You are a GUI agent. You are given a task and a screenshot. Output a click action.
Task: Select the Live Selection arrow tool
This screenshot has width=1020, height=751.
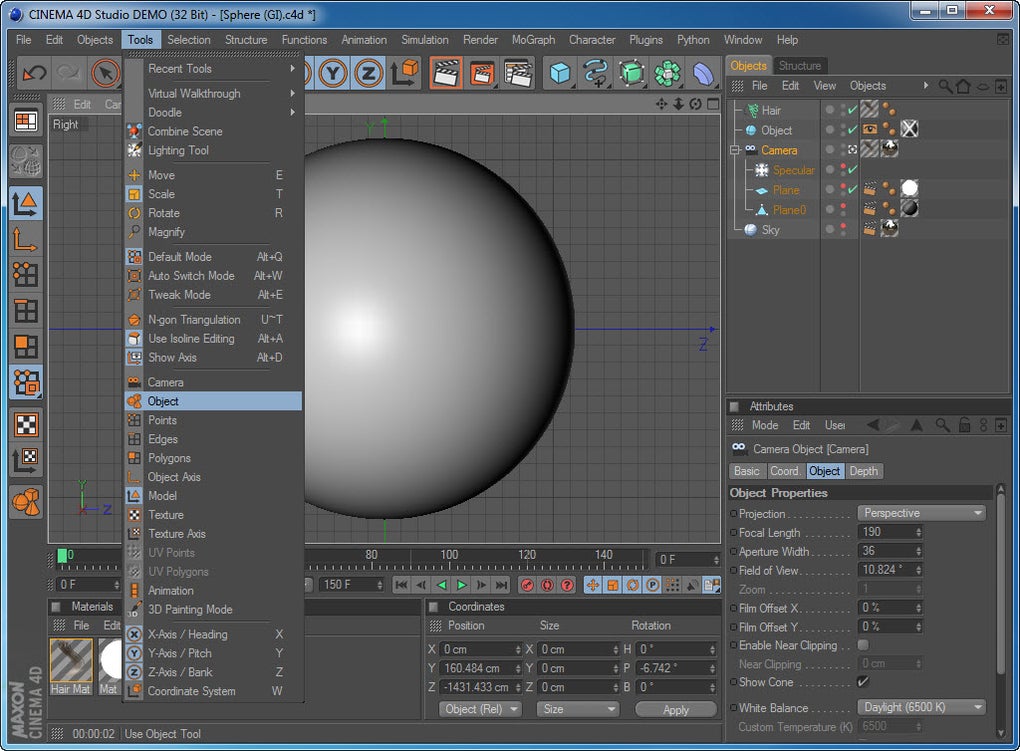point(105,73)
